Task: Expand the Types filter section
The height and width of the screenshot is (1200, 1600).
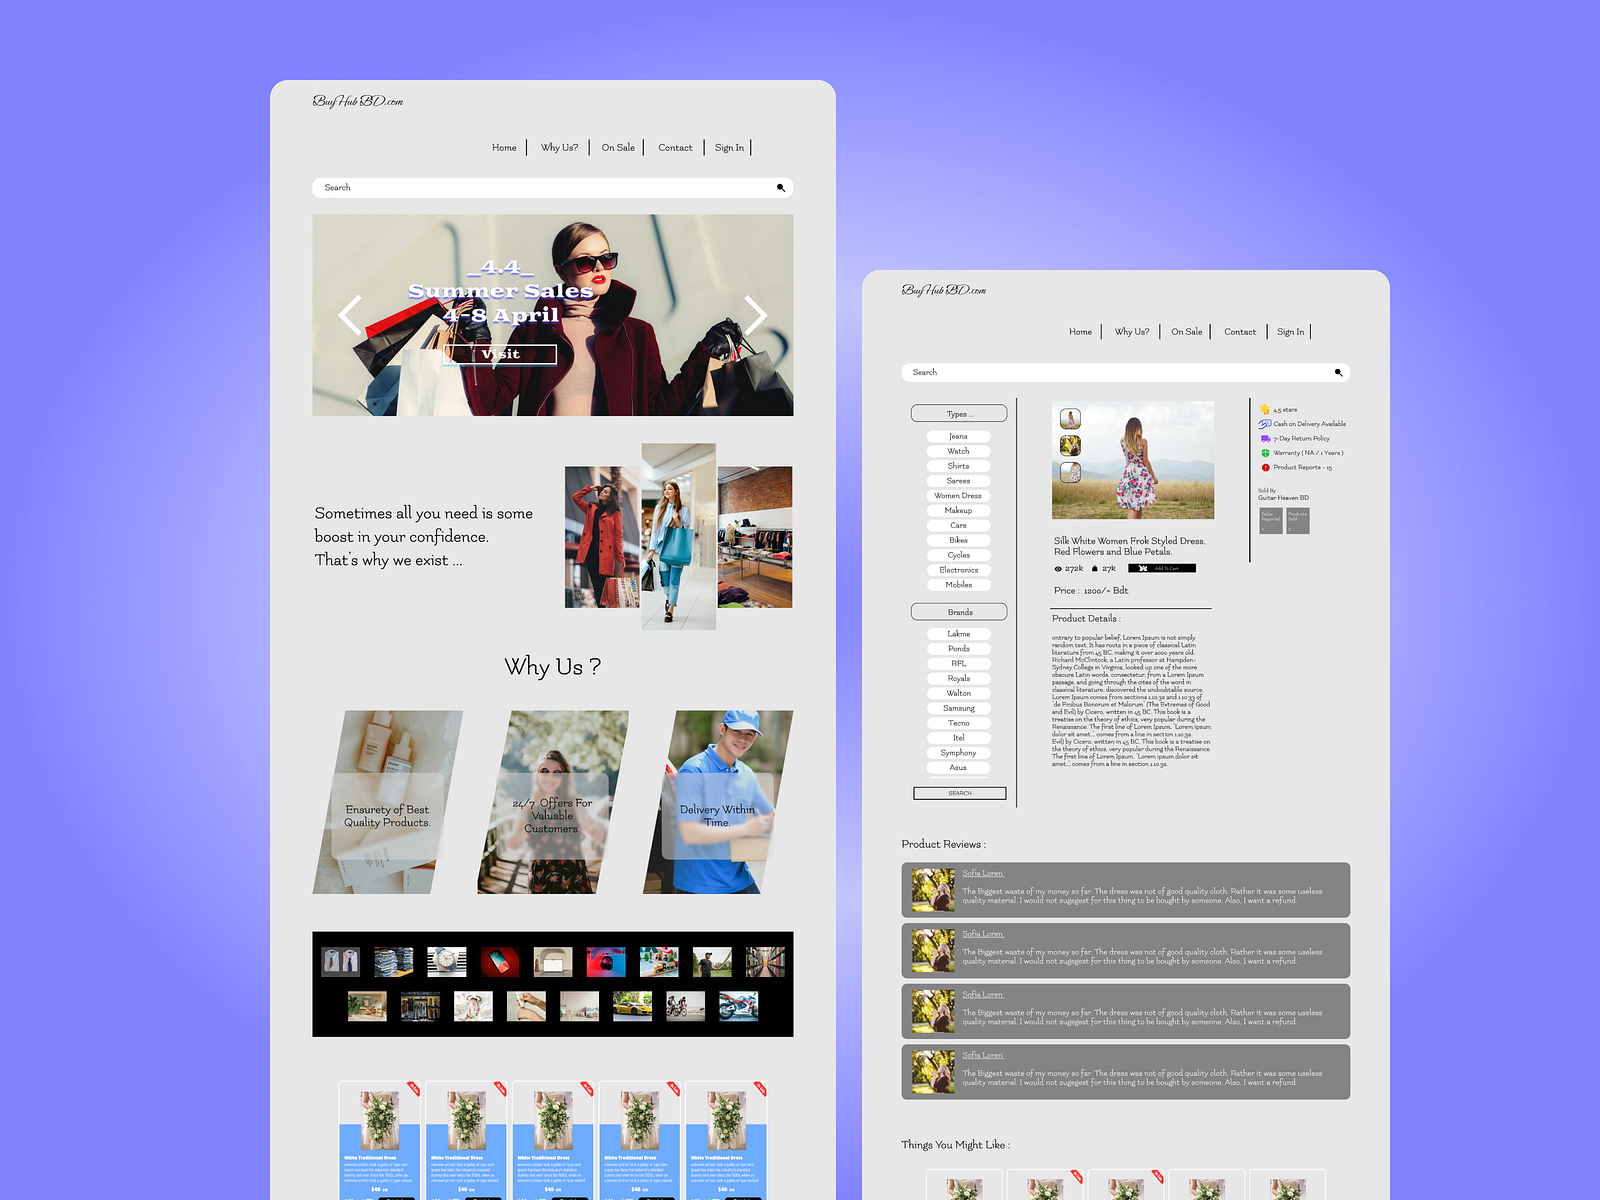Action: pyautogui.click(x=958, y=413)
